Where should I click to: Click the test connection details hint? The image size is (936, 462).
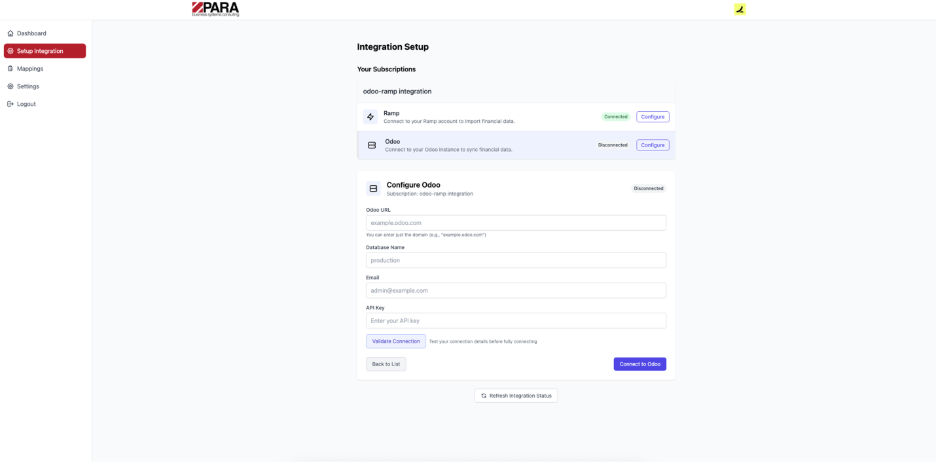coord(483,341)
